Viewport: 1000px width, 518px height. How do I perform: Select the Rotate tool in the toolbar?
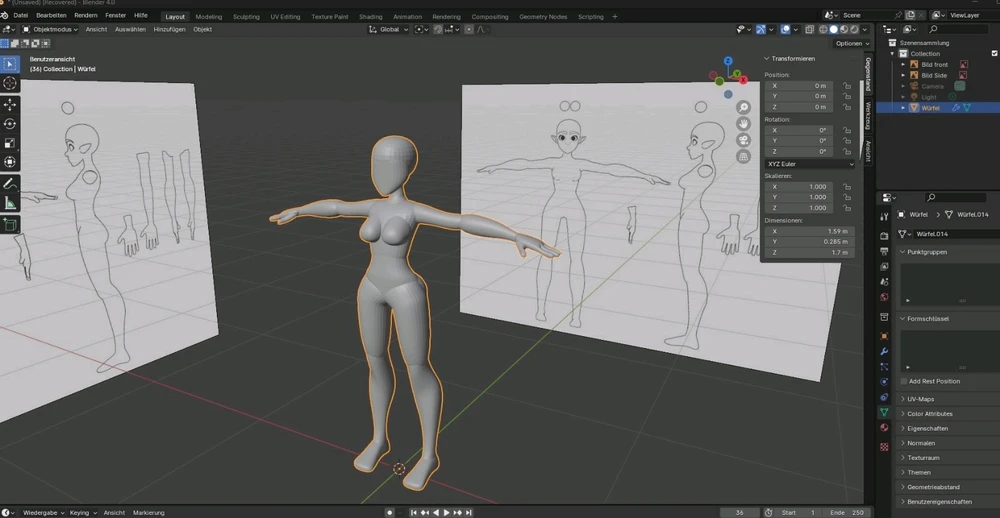[10, 124]
